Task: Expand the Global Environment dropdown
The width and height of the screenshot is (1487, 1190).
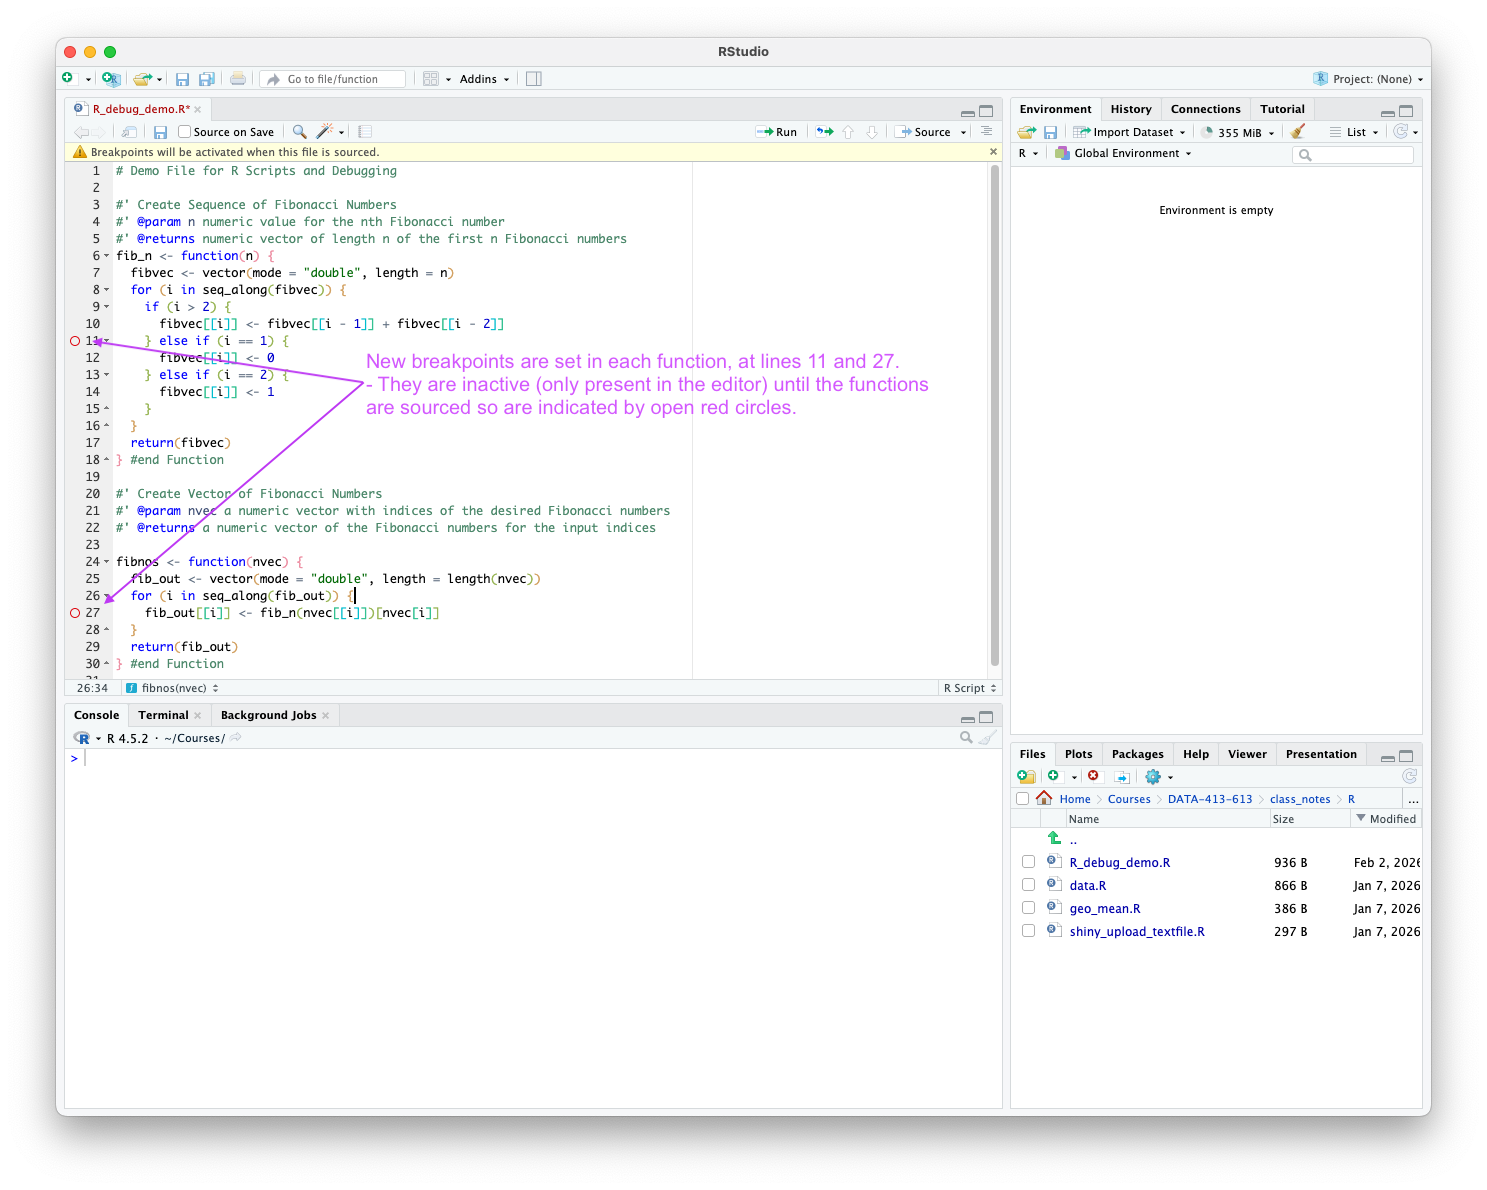Action: (x=1124, y=154)
